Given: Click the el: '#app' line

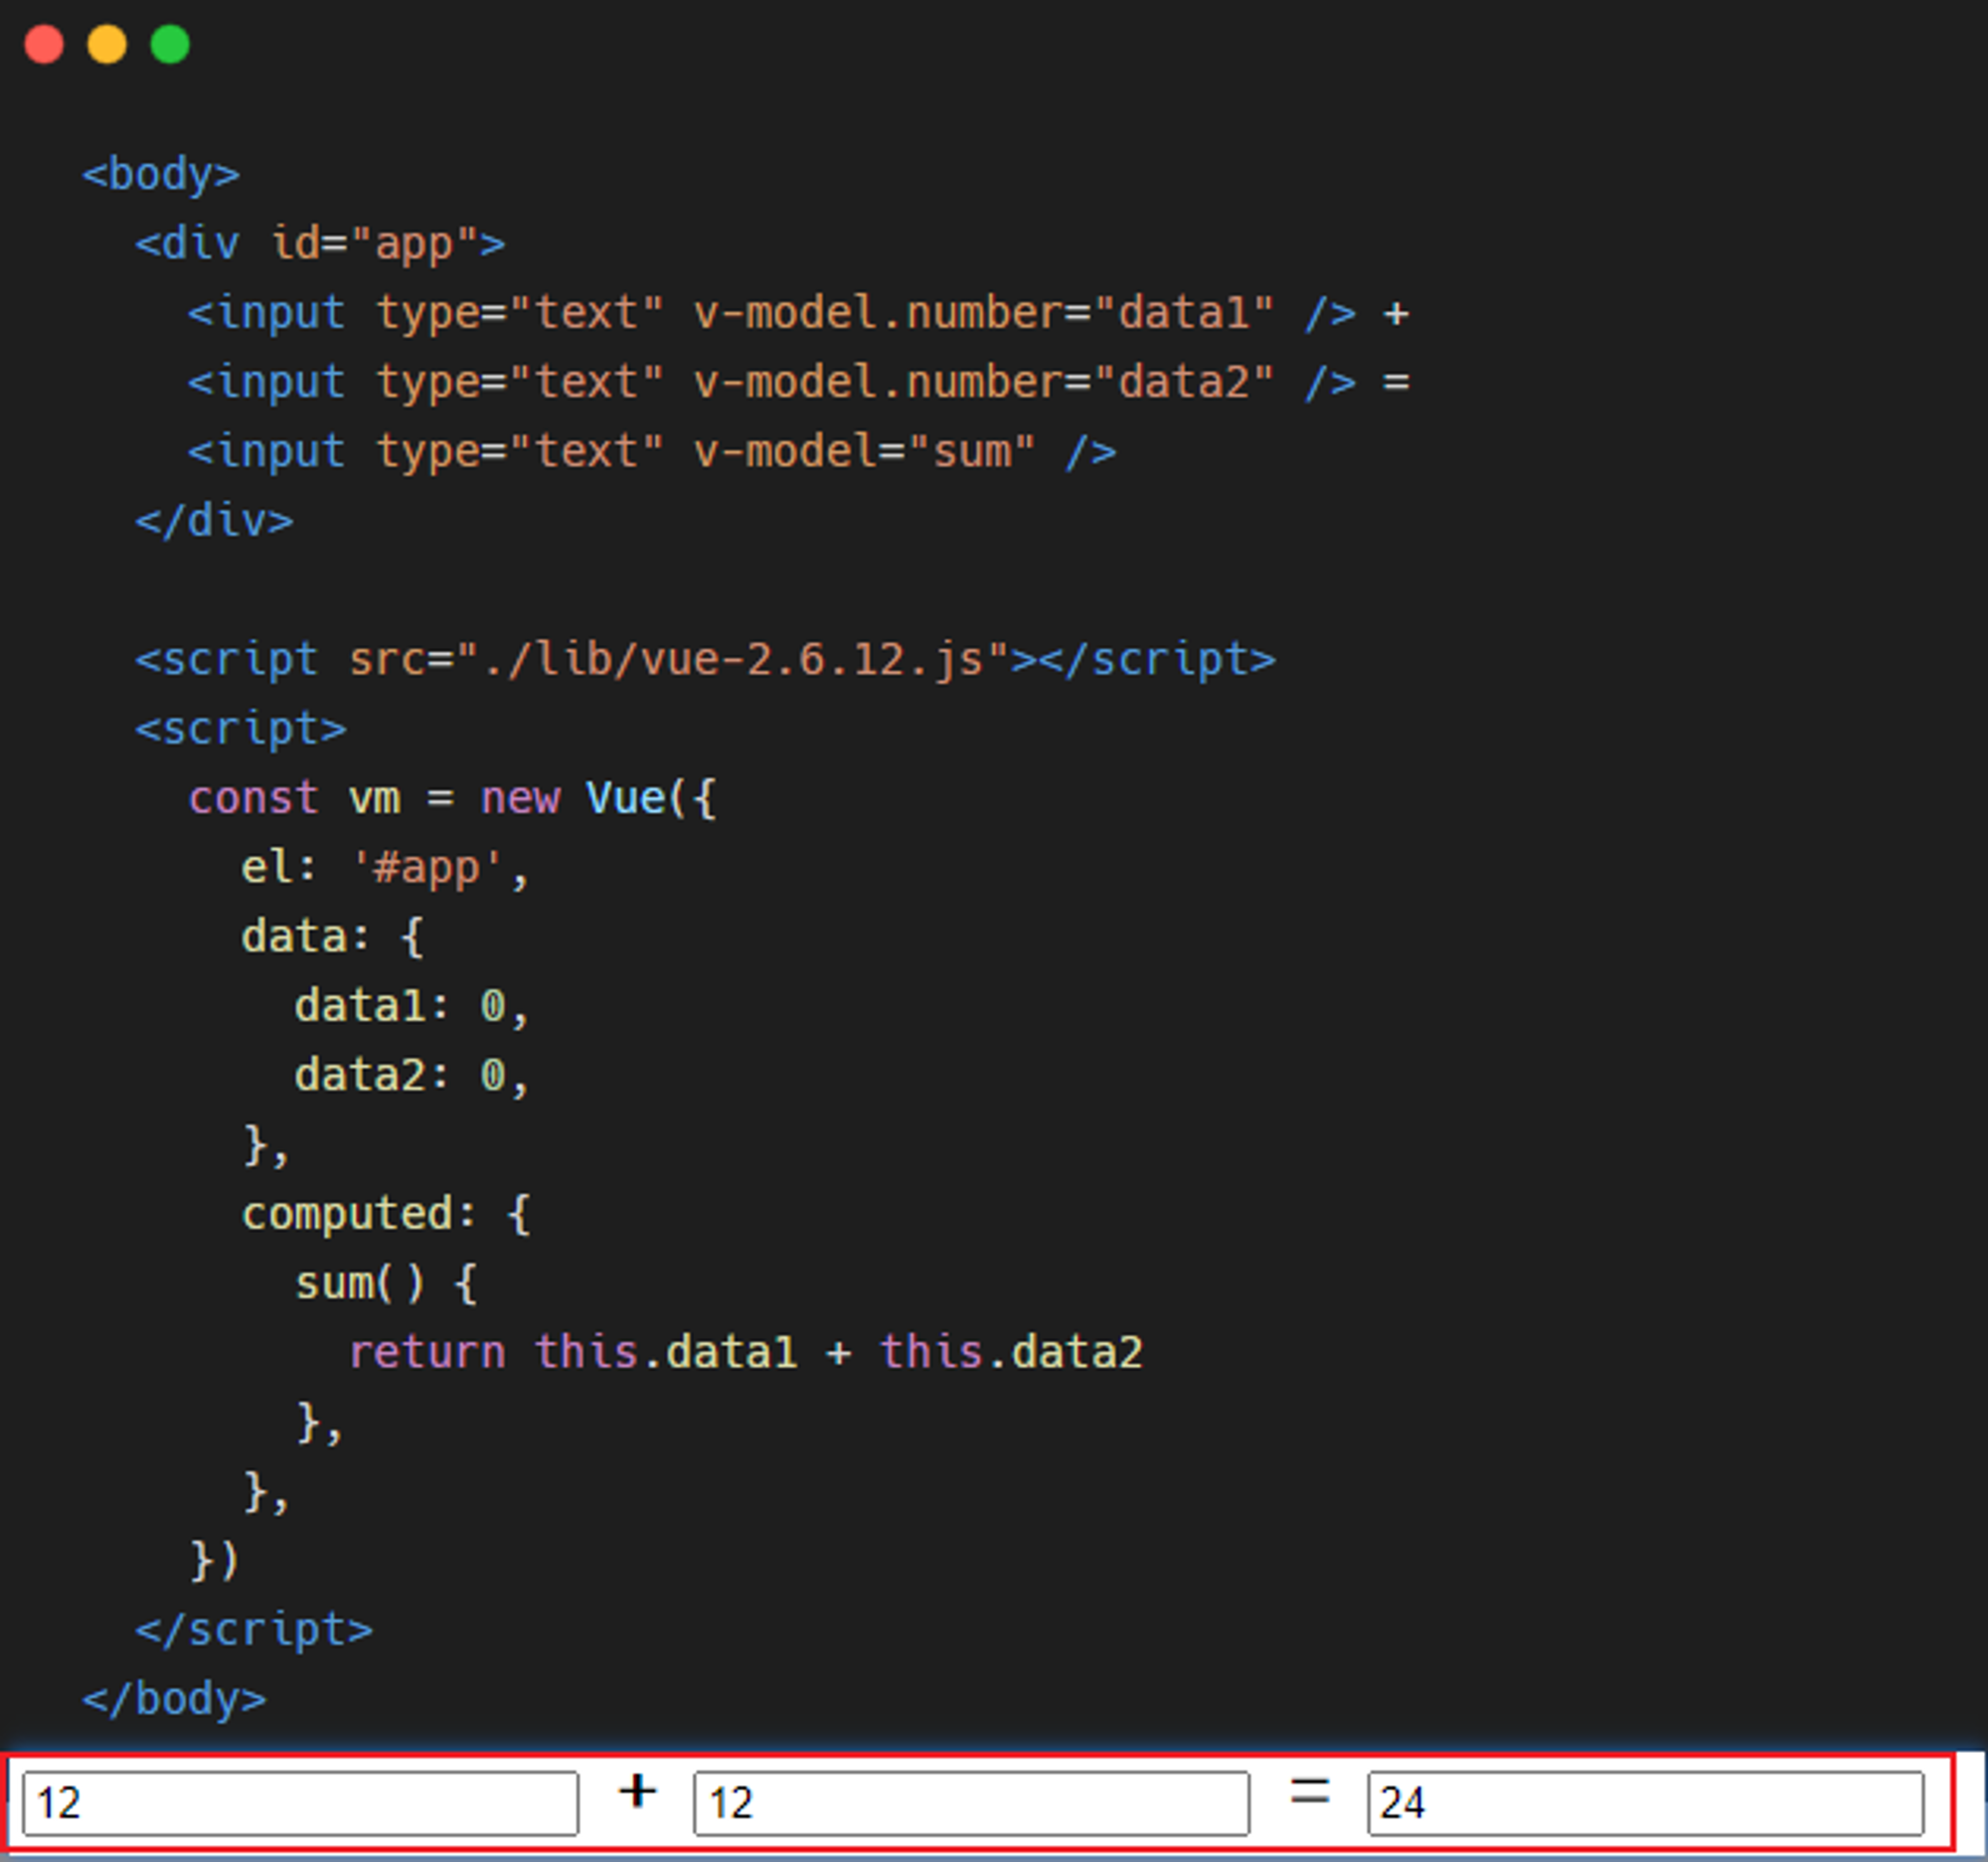Looking at the screenshot, I should (385, 867).
